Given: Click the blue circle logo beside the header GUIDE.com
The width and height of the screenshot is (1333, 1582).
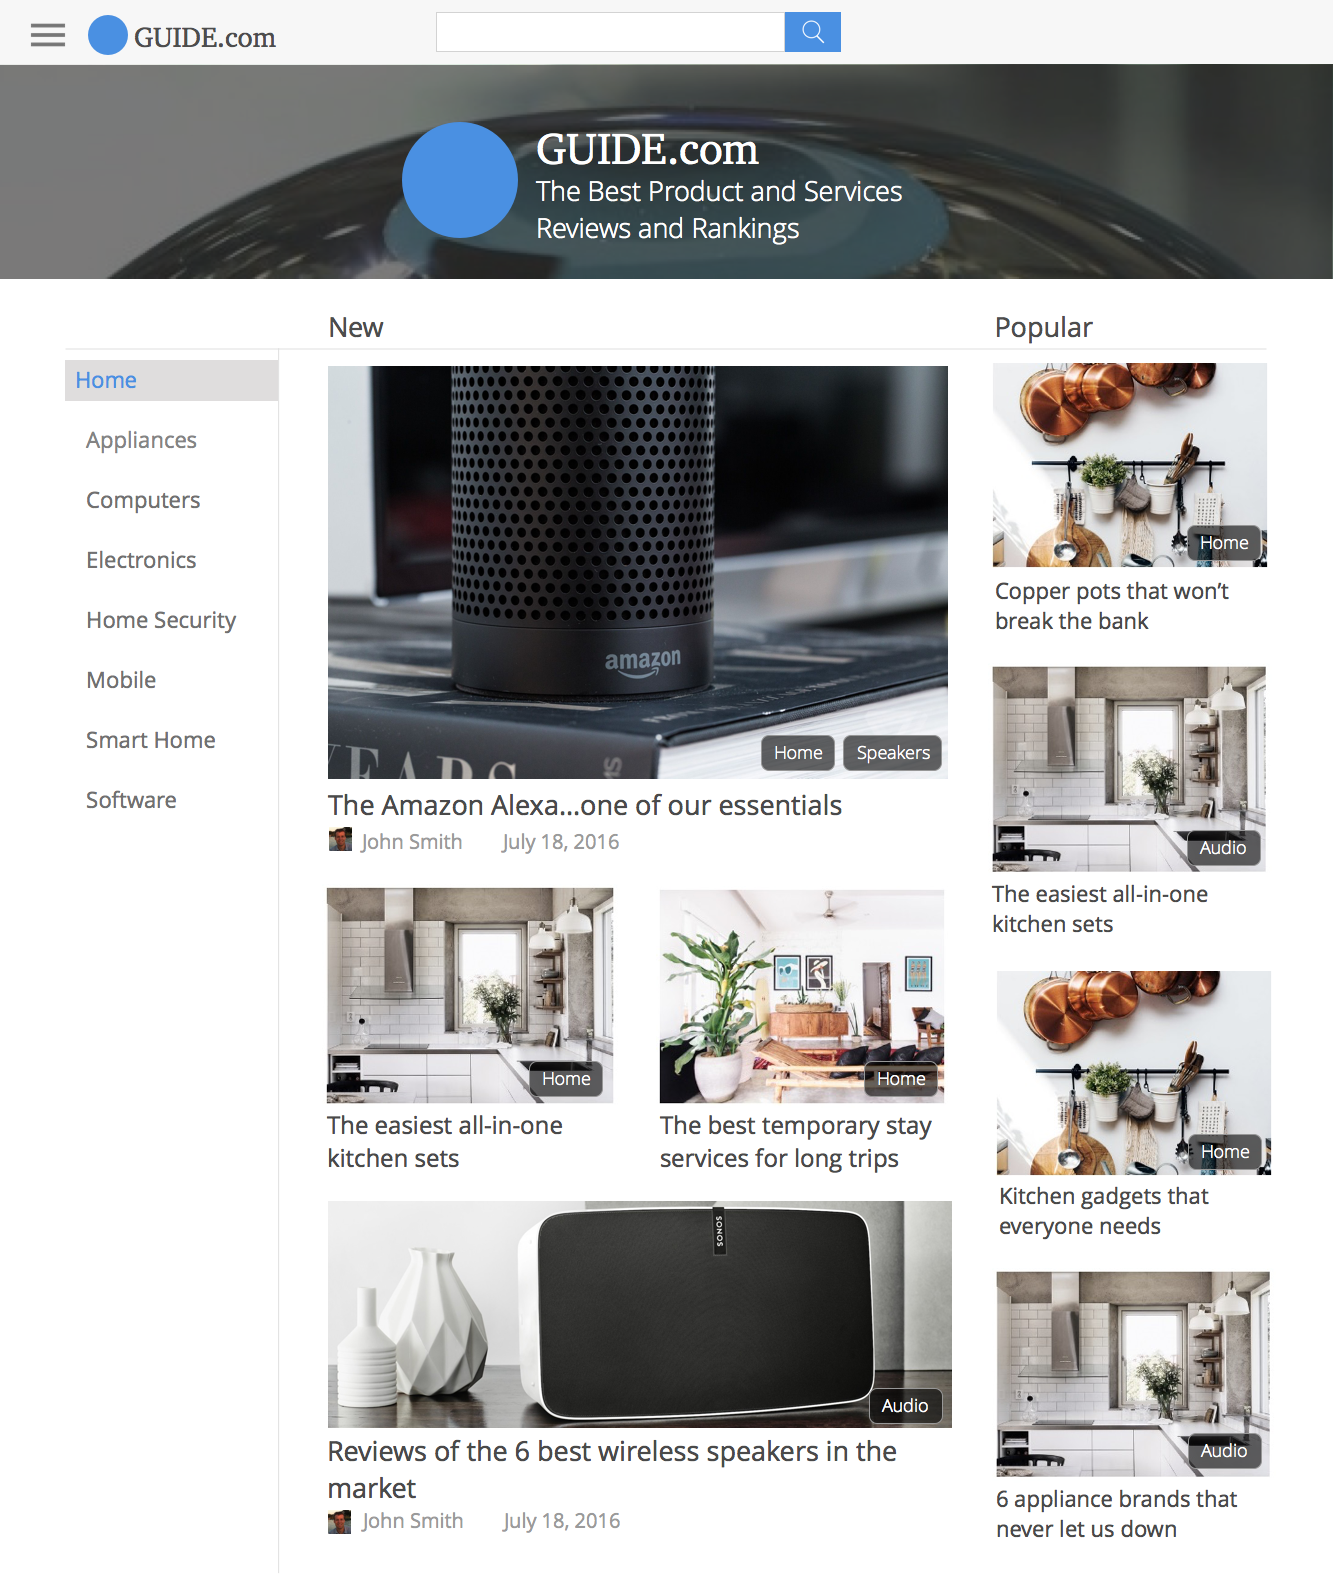Looking at the screenshot, I should pyautogui.click(x=108, y=35).
